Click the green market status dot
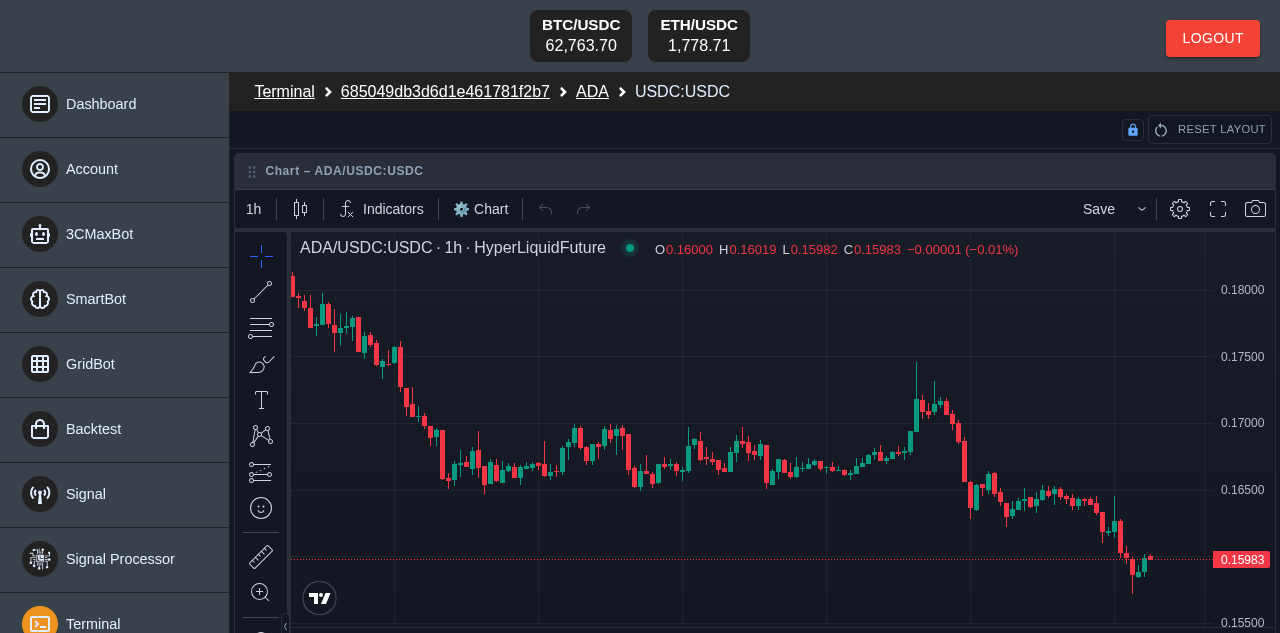The width and height of the screenshot is (1280, 633). (629, 248)
